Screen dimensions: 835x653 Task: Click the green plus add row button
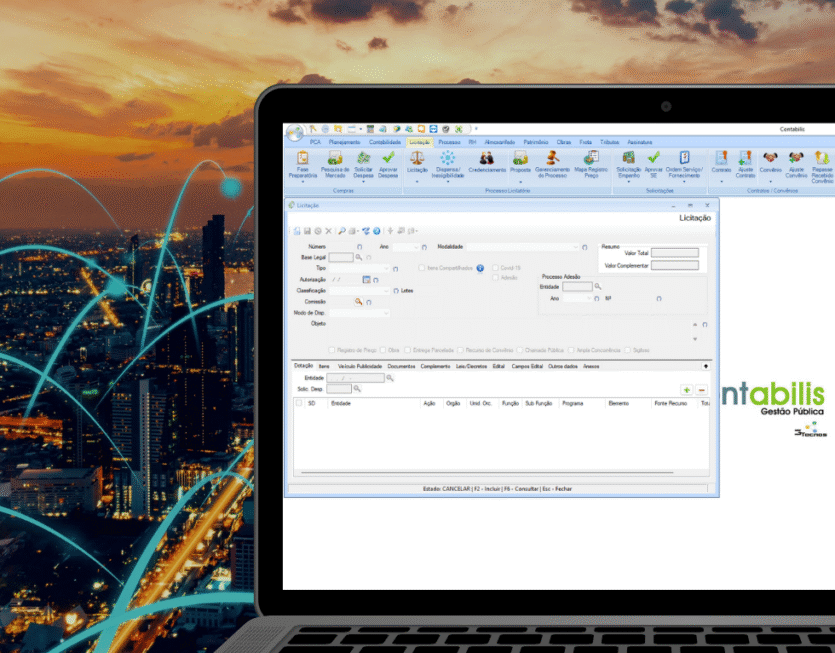click(x=686, y=389)
